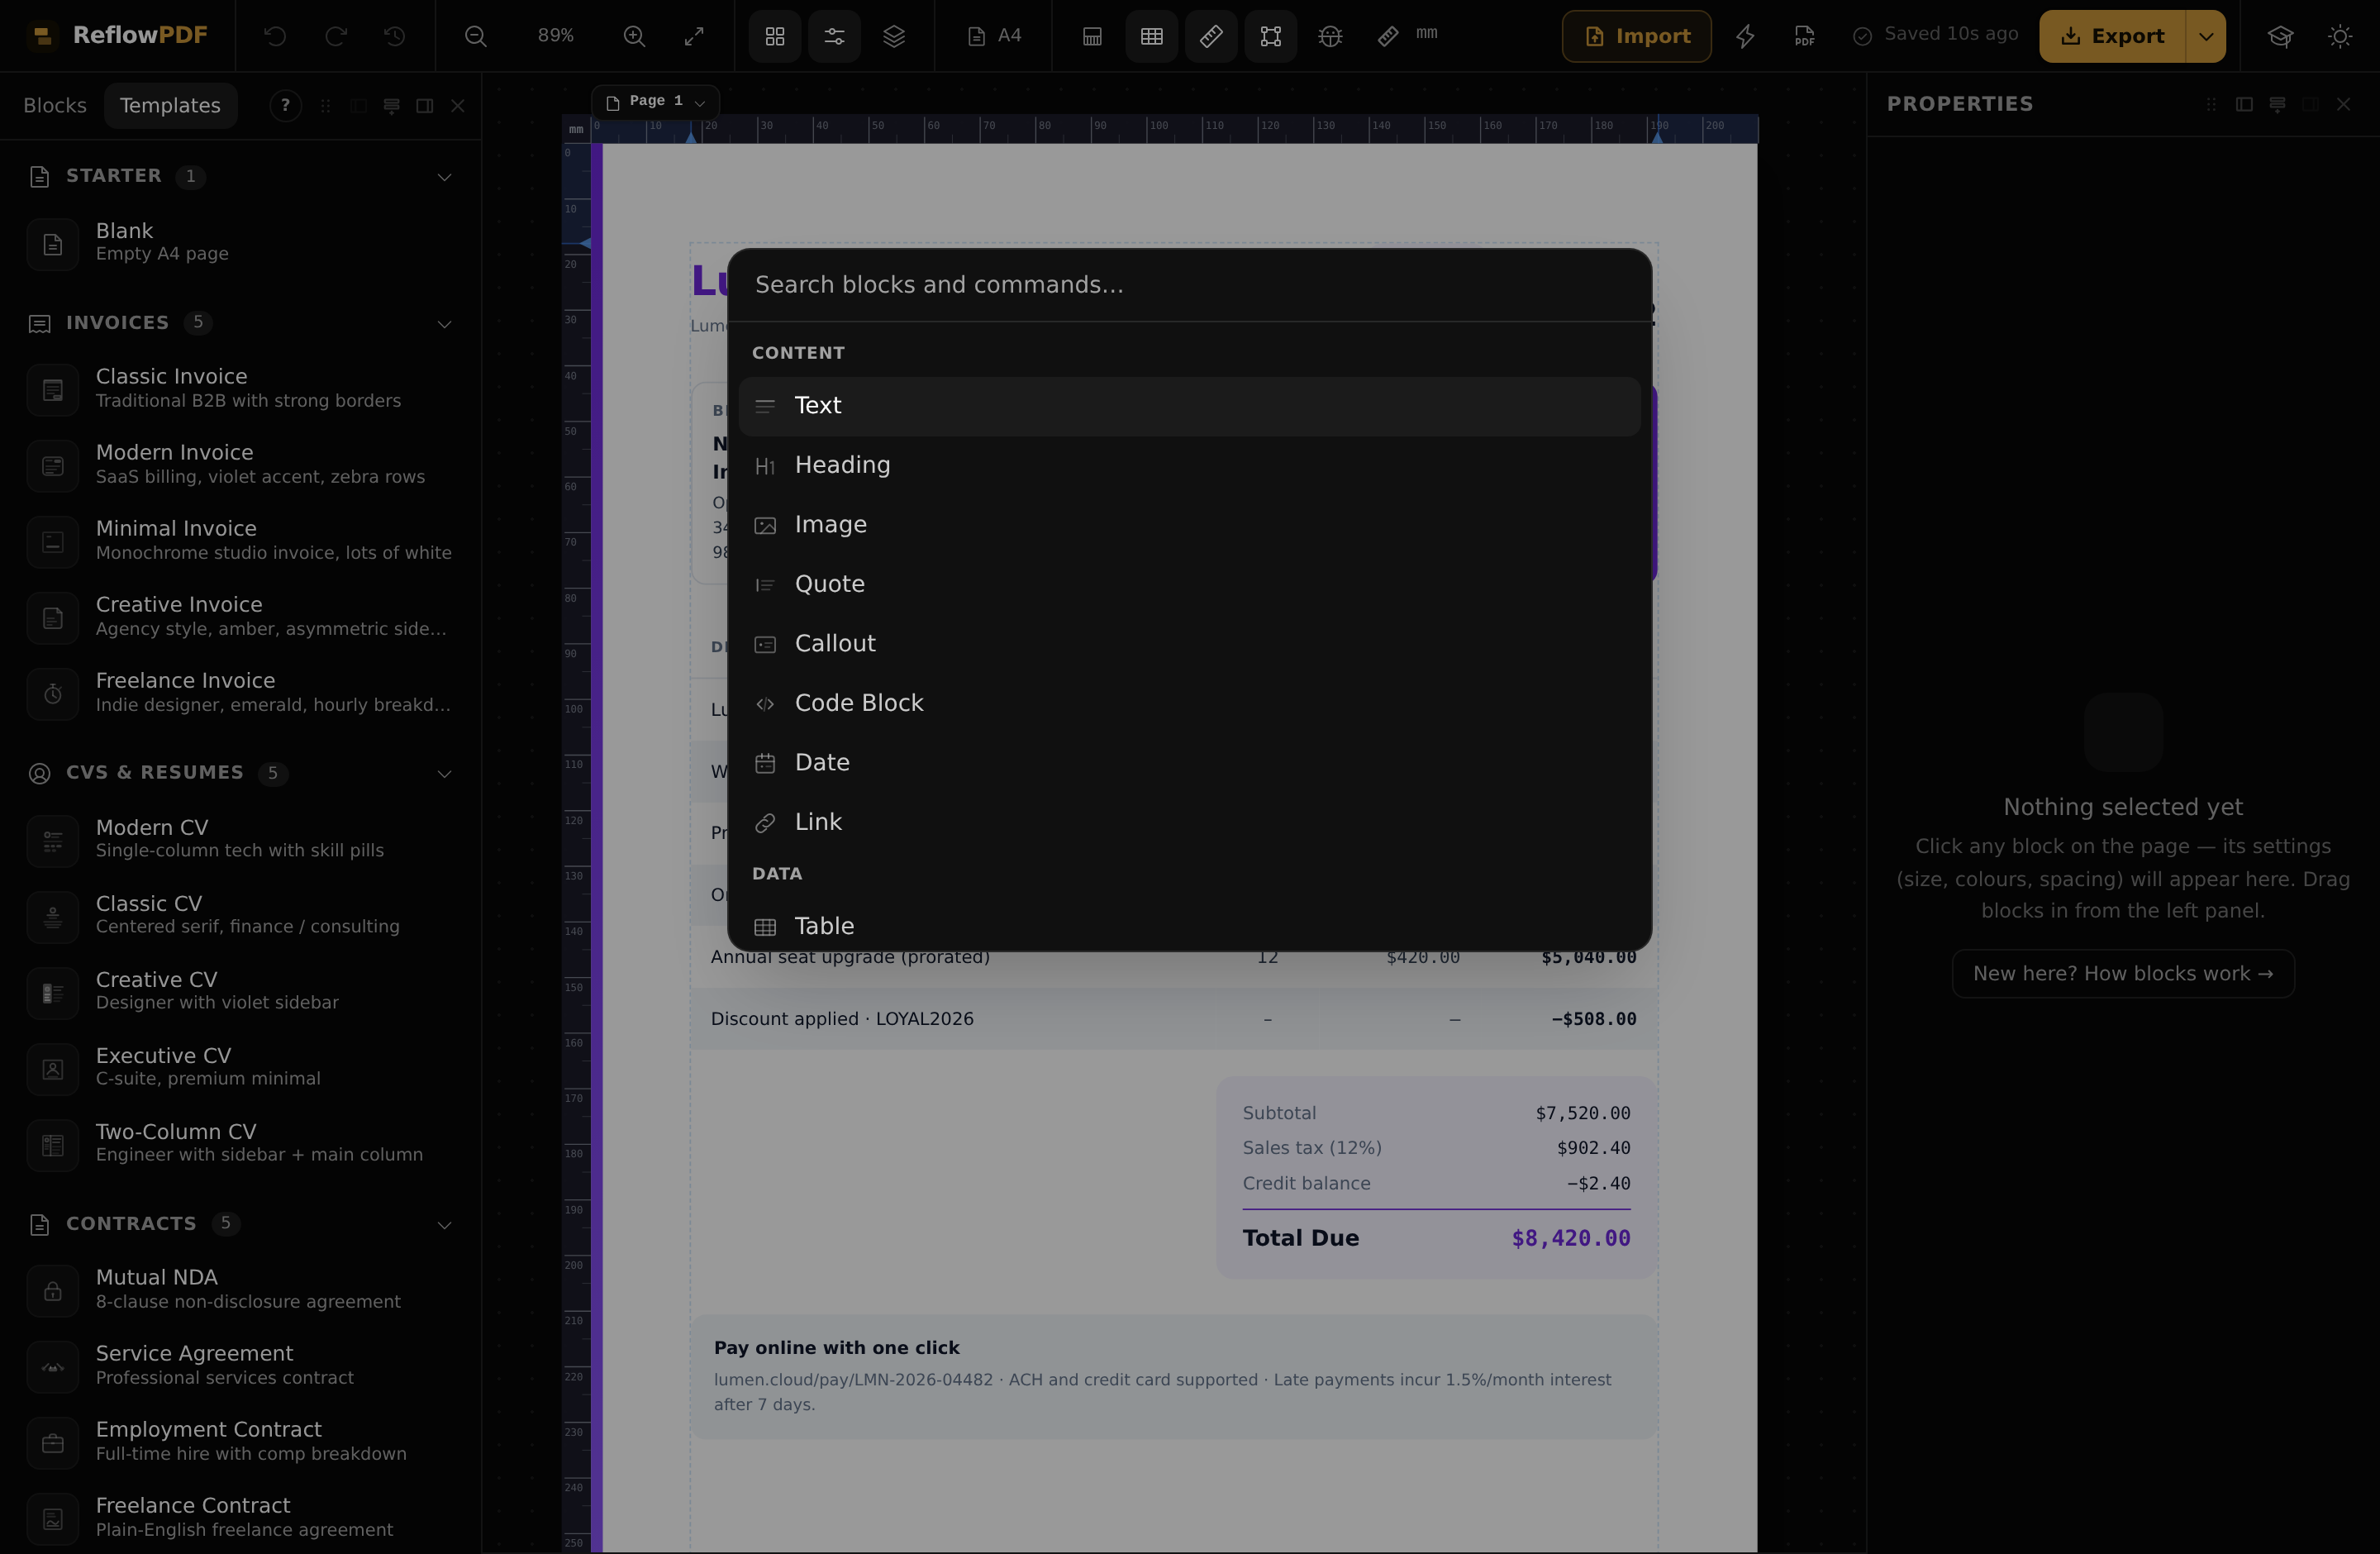Image resolution: width=2380 pixels, height=1554 pixels.
Task: Click the drag grip on Properties panel header
Action: click(2211, 104)
